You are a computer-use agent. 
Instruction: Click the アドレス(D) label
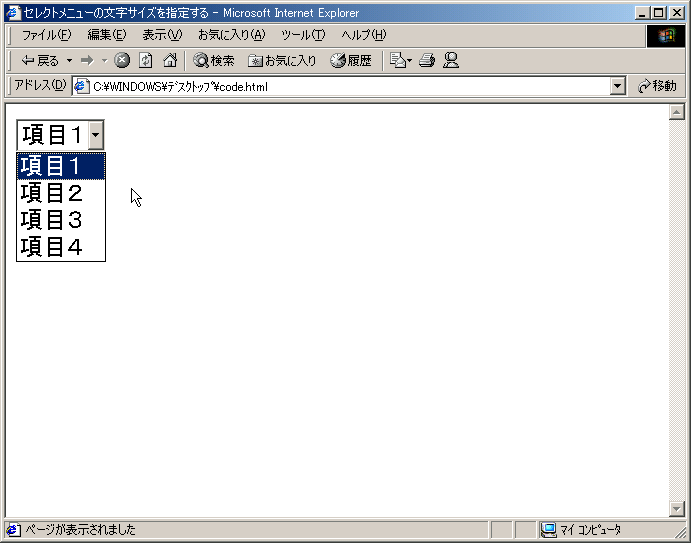(x=40, y=85)
